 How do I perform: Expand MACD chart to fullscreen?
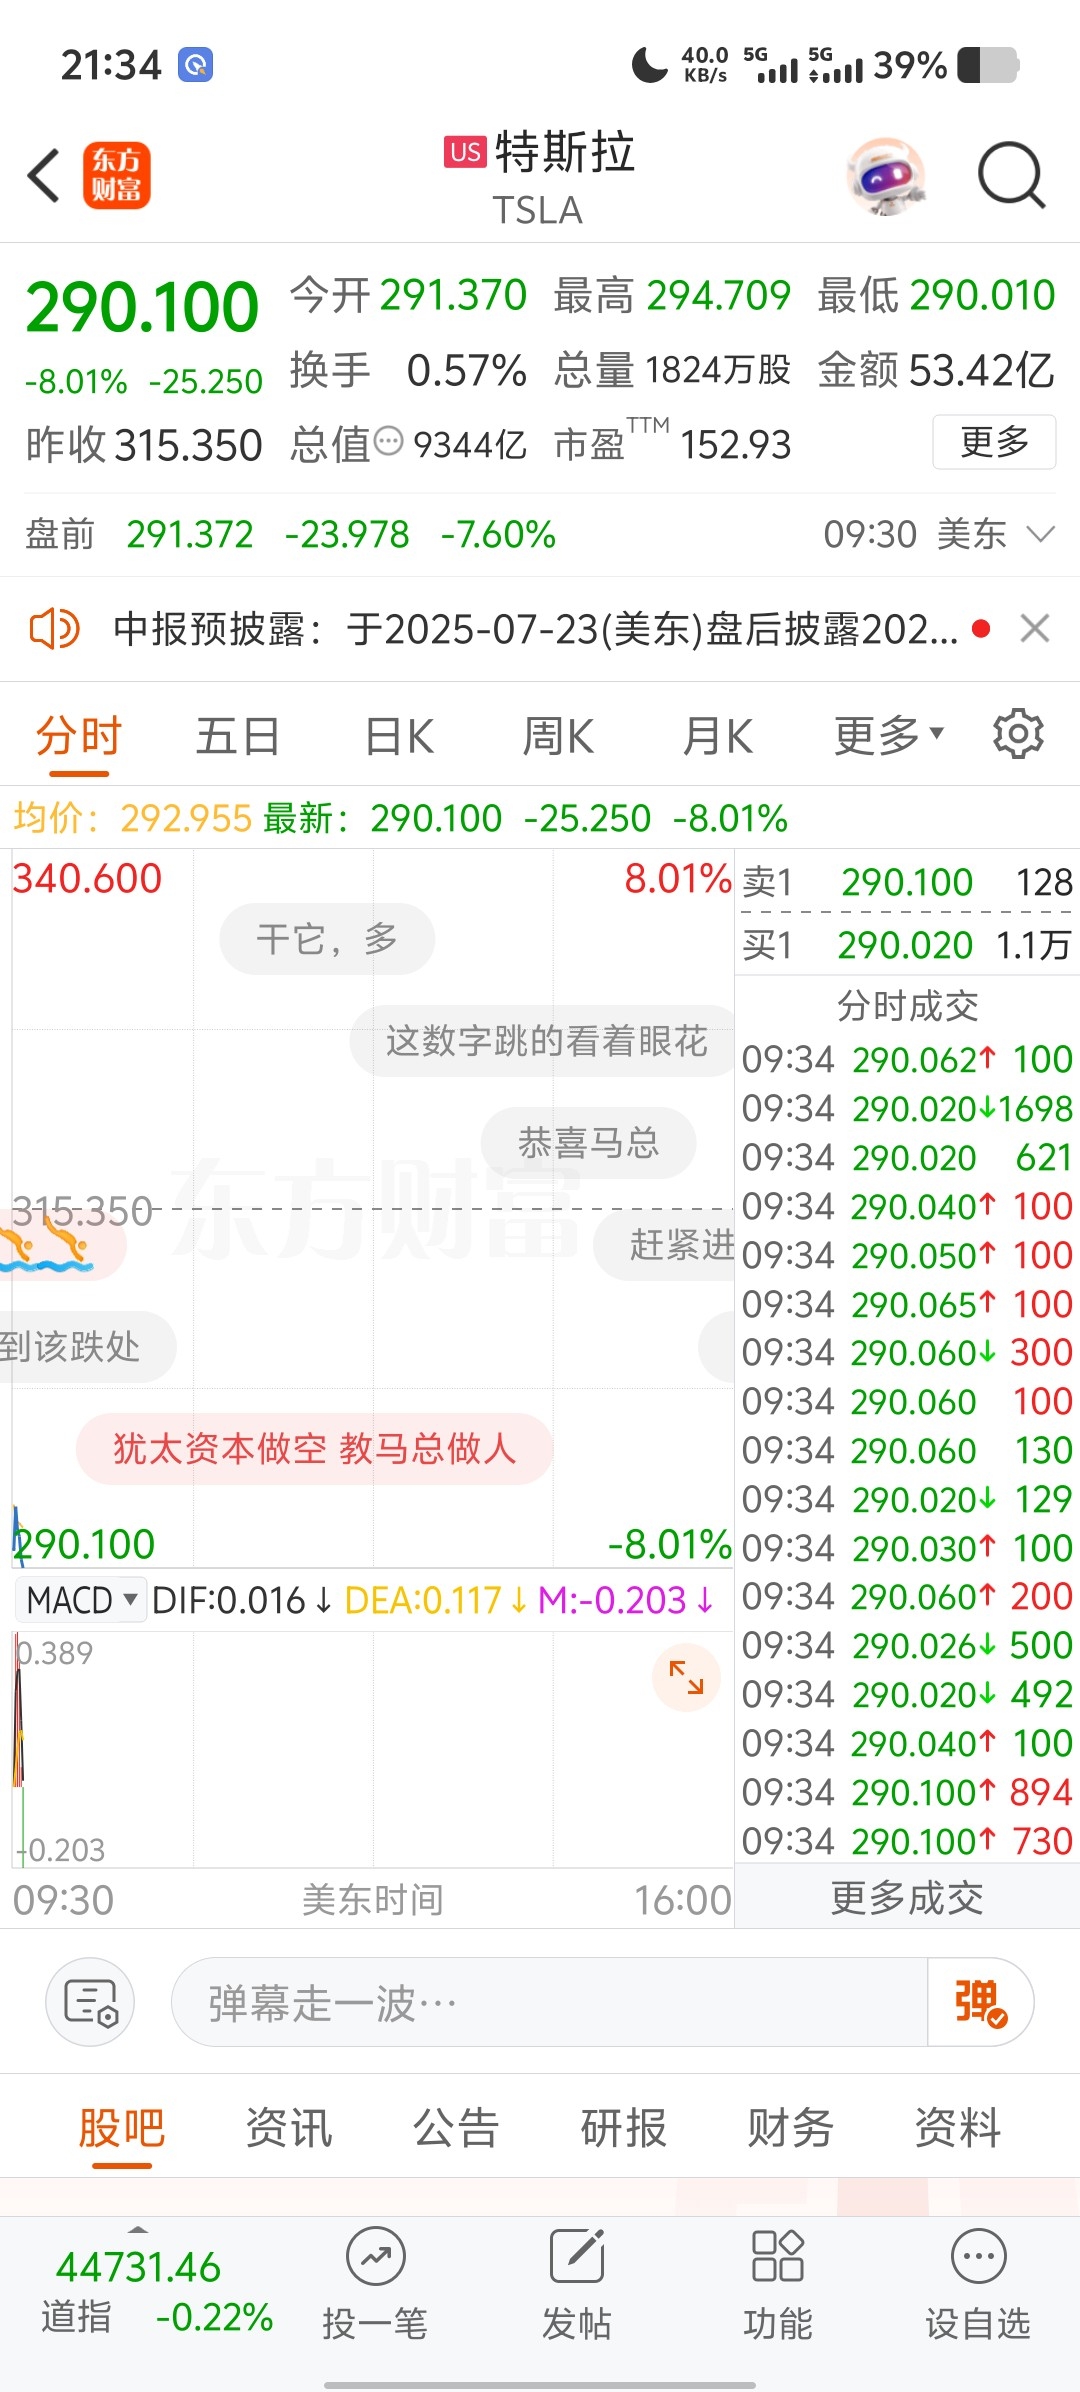click(686, 1677)
